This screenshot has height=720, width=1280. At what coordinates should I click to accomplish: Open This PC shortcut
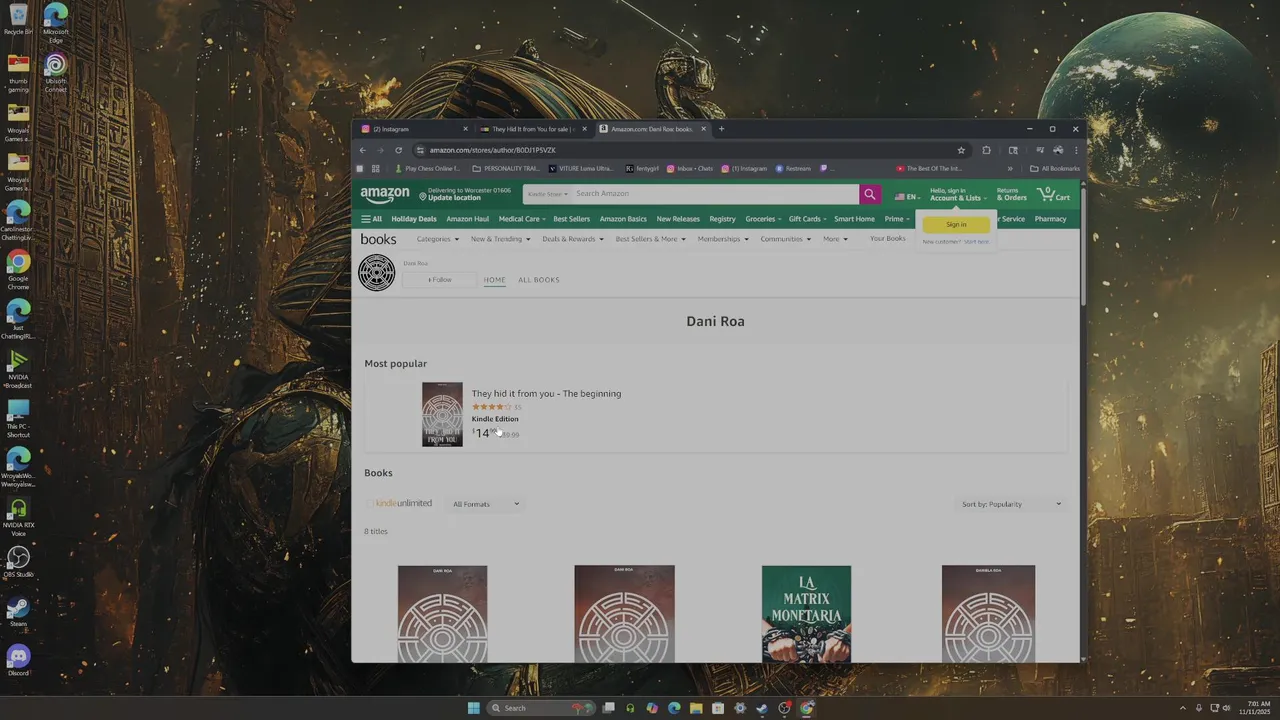(x=18, y=419)
